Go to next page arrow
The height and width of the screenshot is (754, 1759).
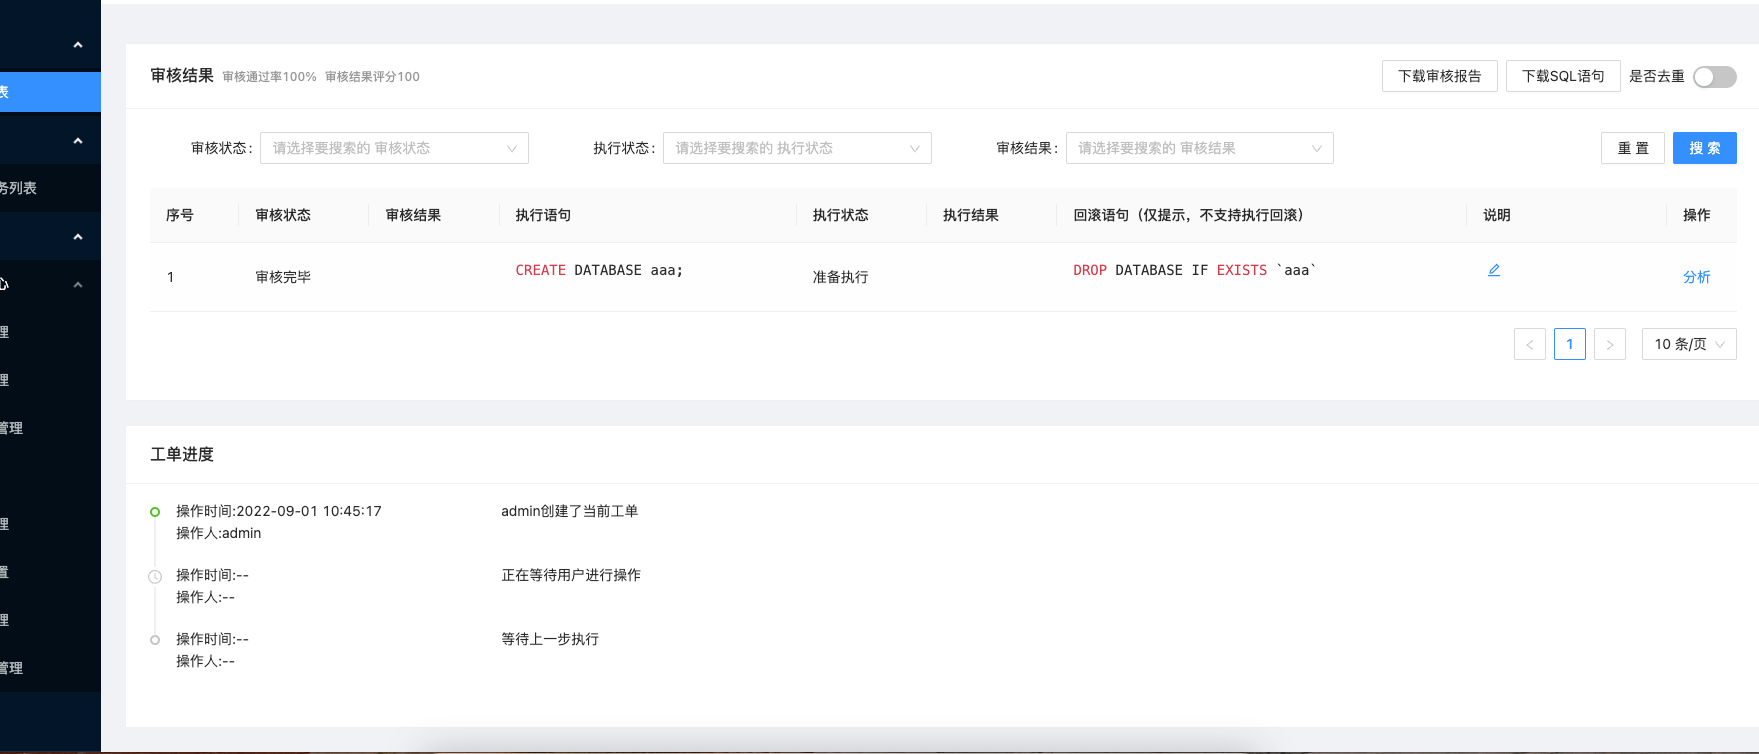(x=1610, y=344)
